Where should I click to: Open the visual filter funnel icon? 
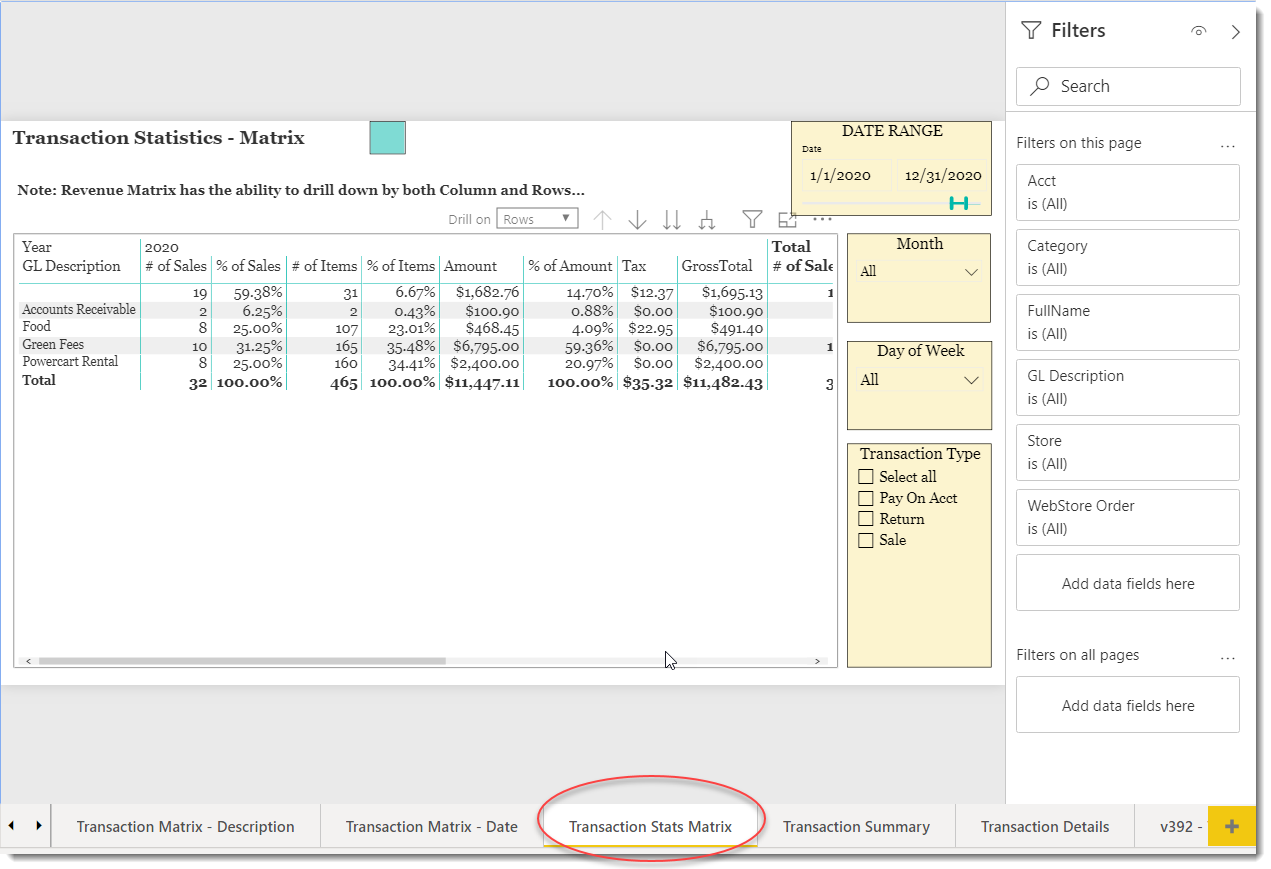(751, 219)
